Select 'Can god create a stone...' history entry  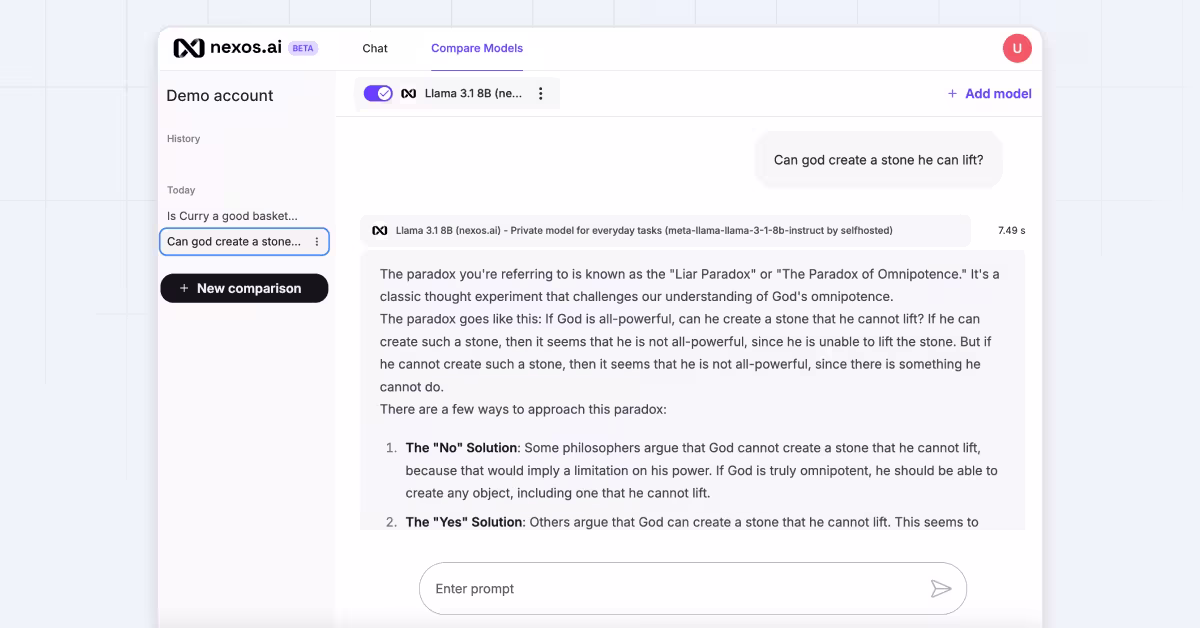coord(234,242)
